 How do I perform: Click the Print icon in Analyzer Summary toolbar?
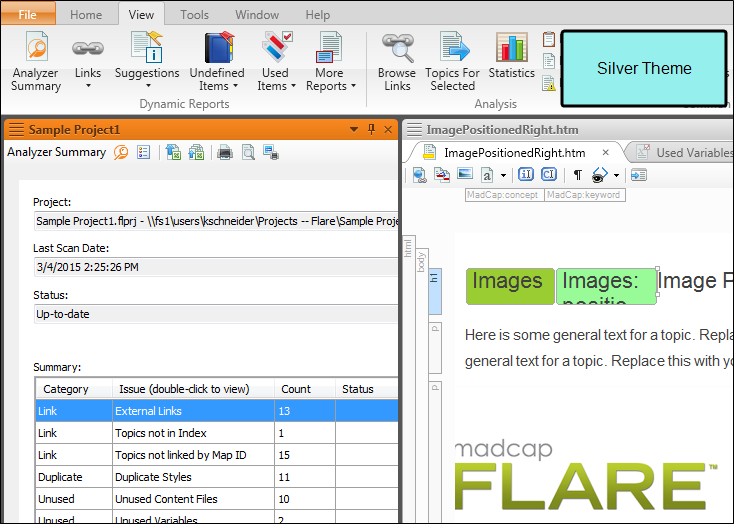[225, 153]
